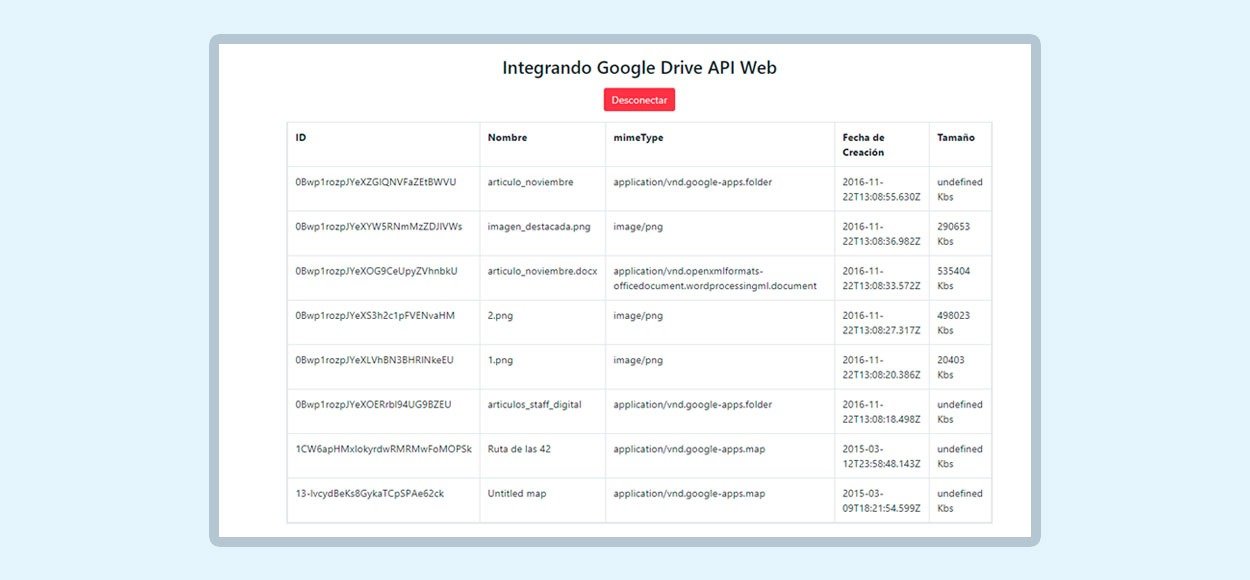Select the ID column header
Viewport: 1250px width, 580px height.
(x=301, y=138)
